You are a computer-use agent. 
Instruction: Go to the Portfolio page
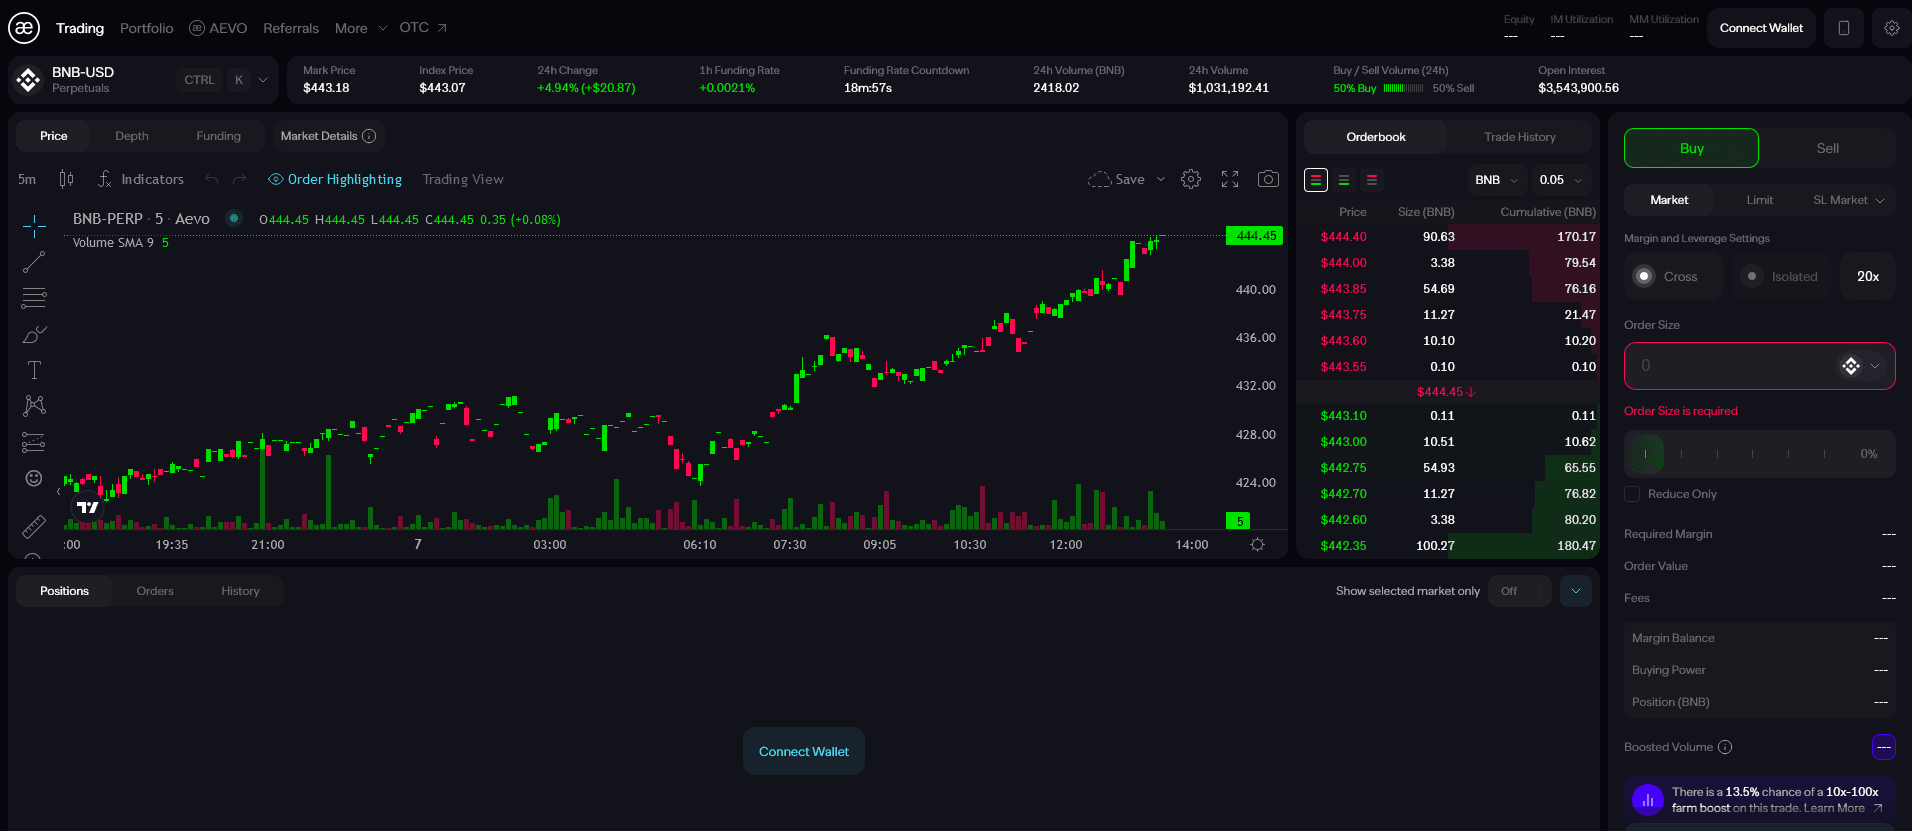click(x=147, y=28)
